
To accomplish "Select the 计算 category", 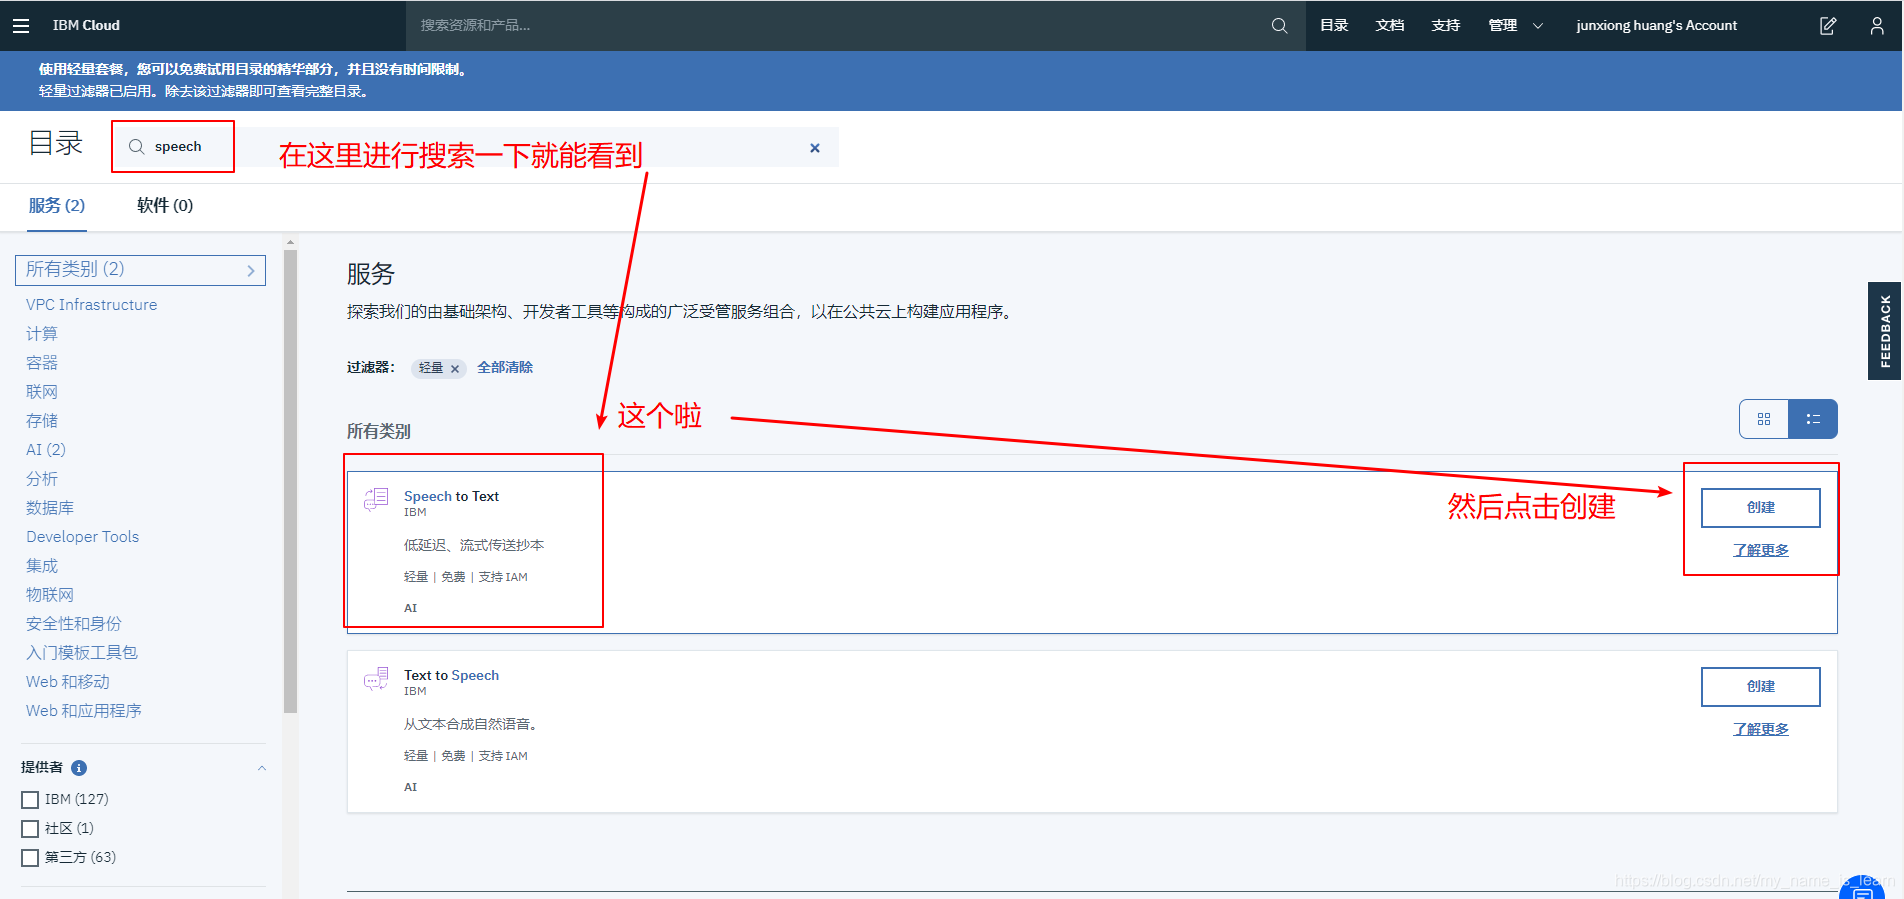I will [x=42, y=334].
